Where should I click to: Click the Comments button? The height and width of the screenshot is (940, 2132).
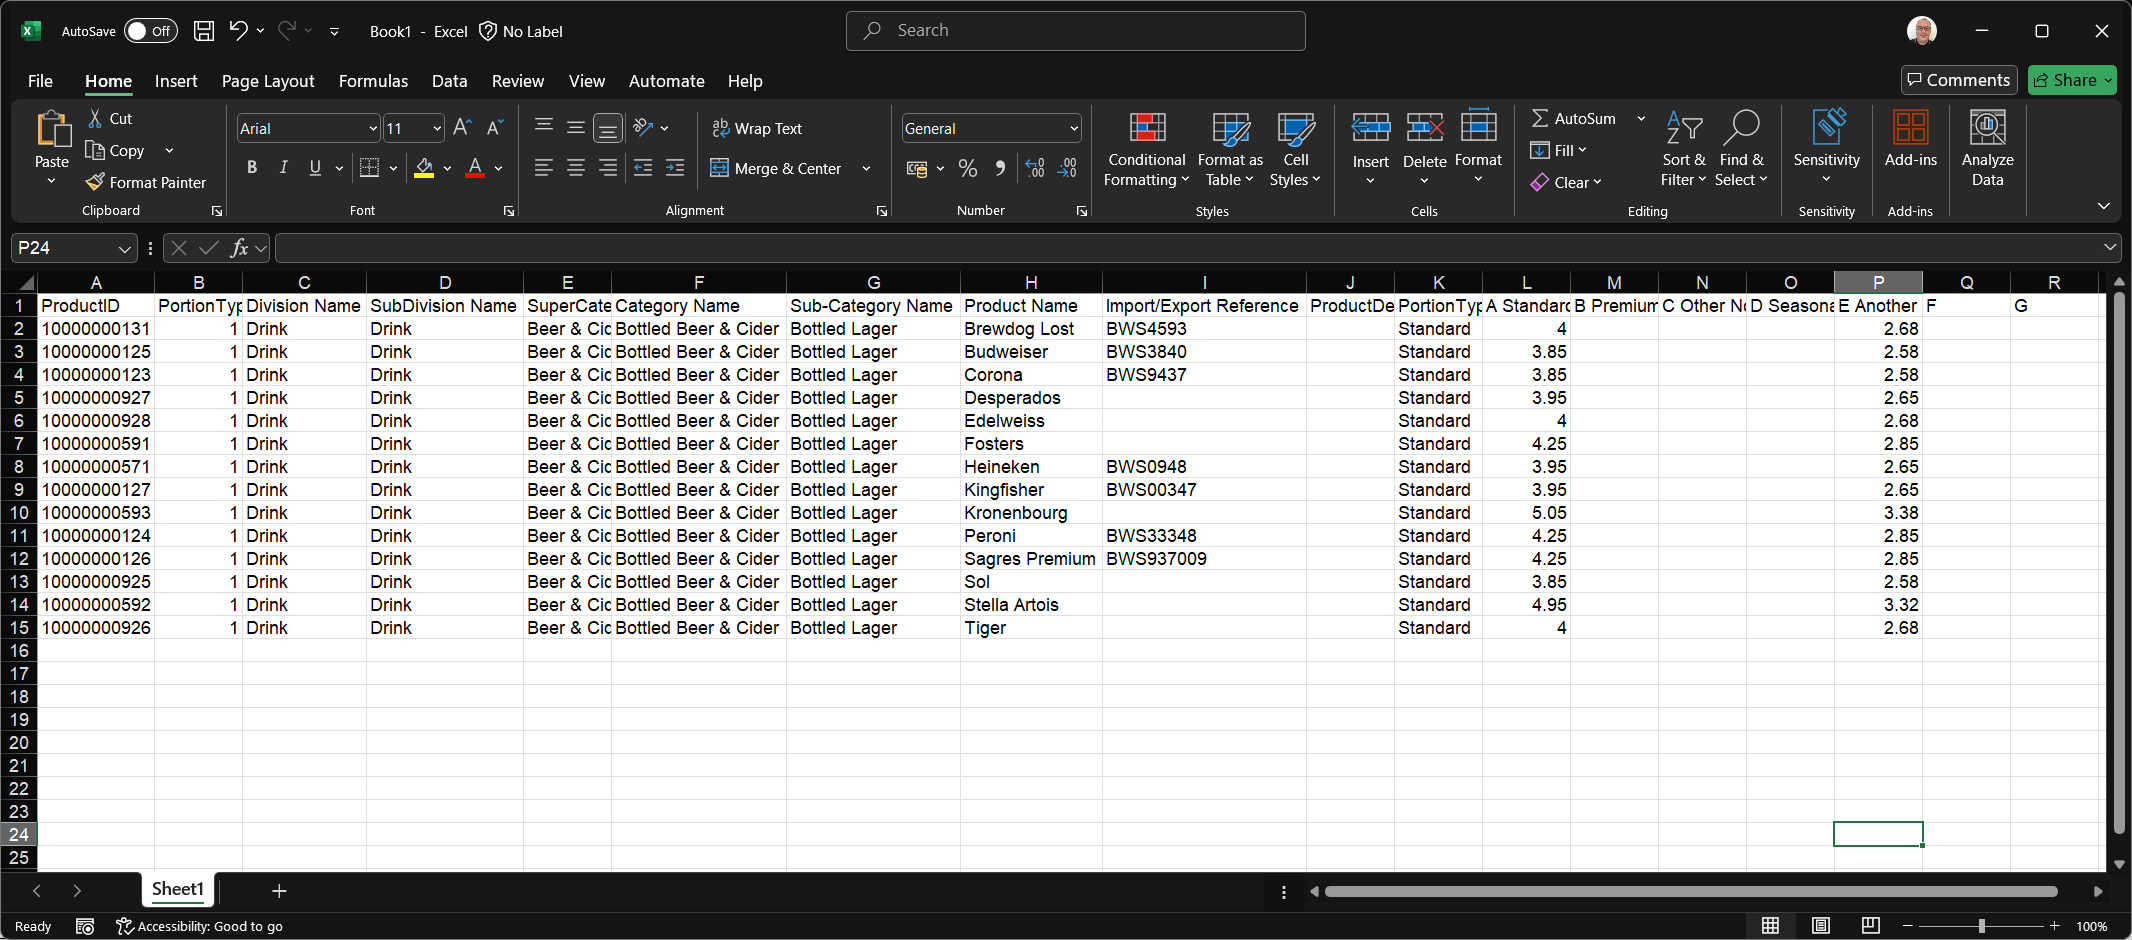(1958, 80)
